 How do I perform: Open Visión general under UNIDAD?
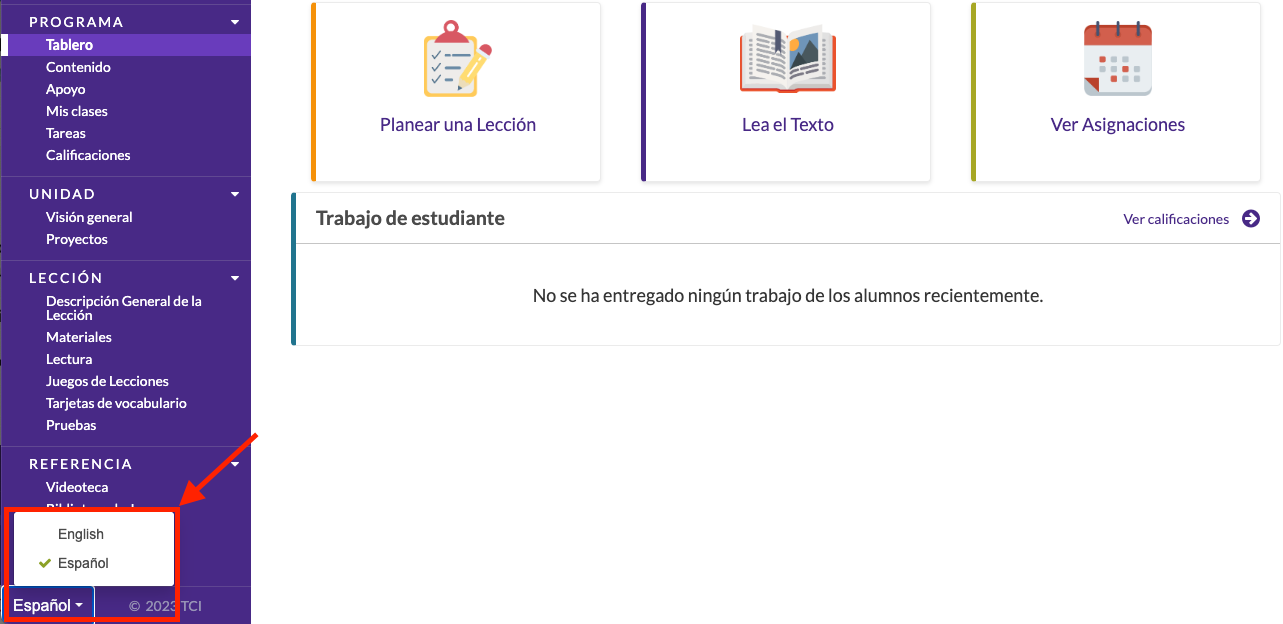[89, 217]
